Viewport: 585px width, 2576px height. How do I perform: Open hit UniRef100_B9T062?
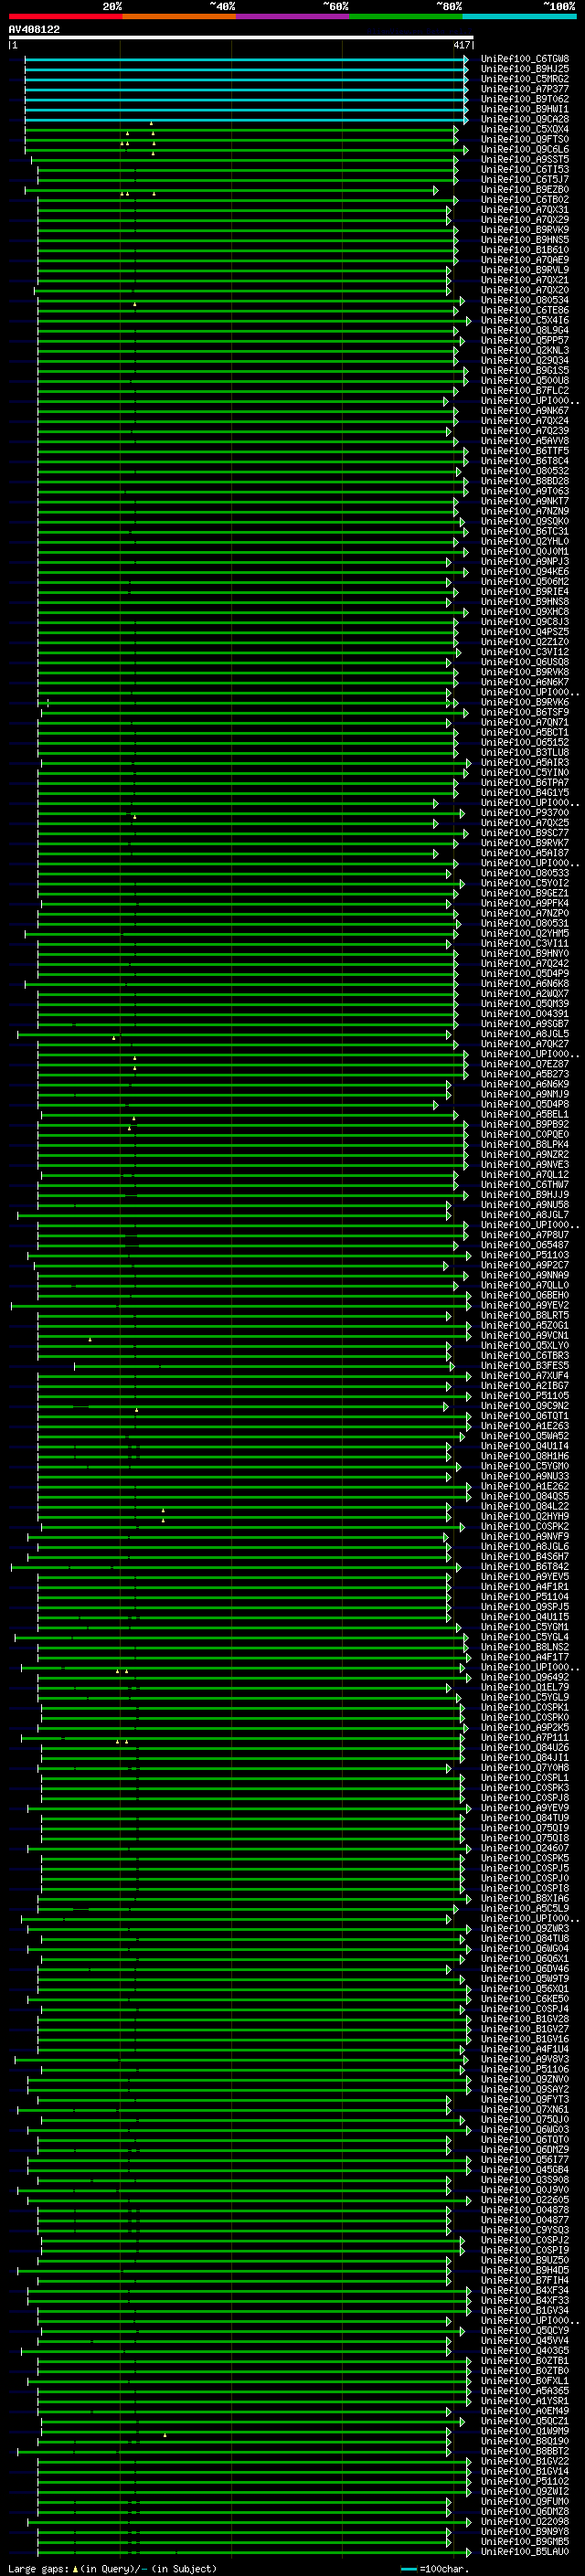click(x=525, y=99)
